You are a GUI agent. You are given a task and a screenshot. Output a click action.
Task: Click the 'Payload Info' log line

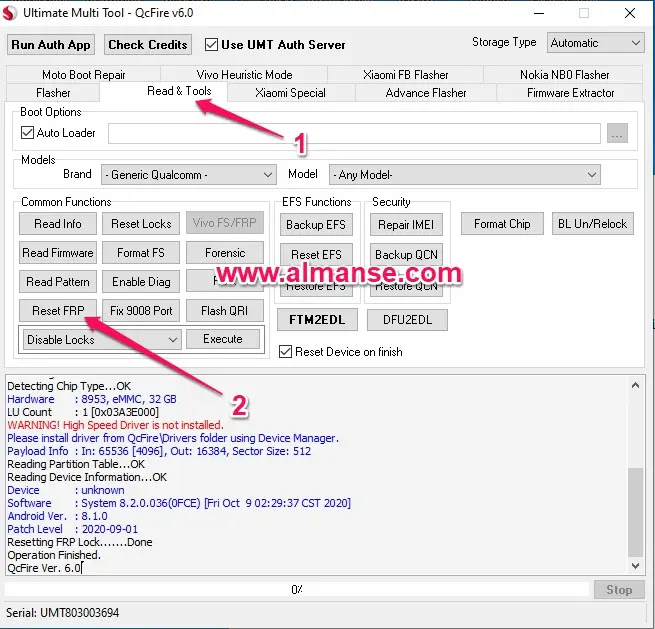[x=159, y=451]
